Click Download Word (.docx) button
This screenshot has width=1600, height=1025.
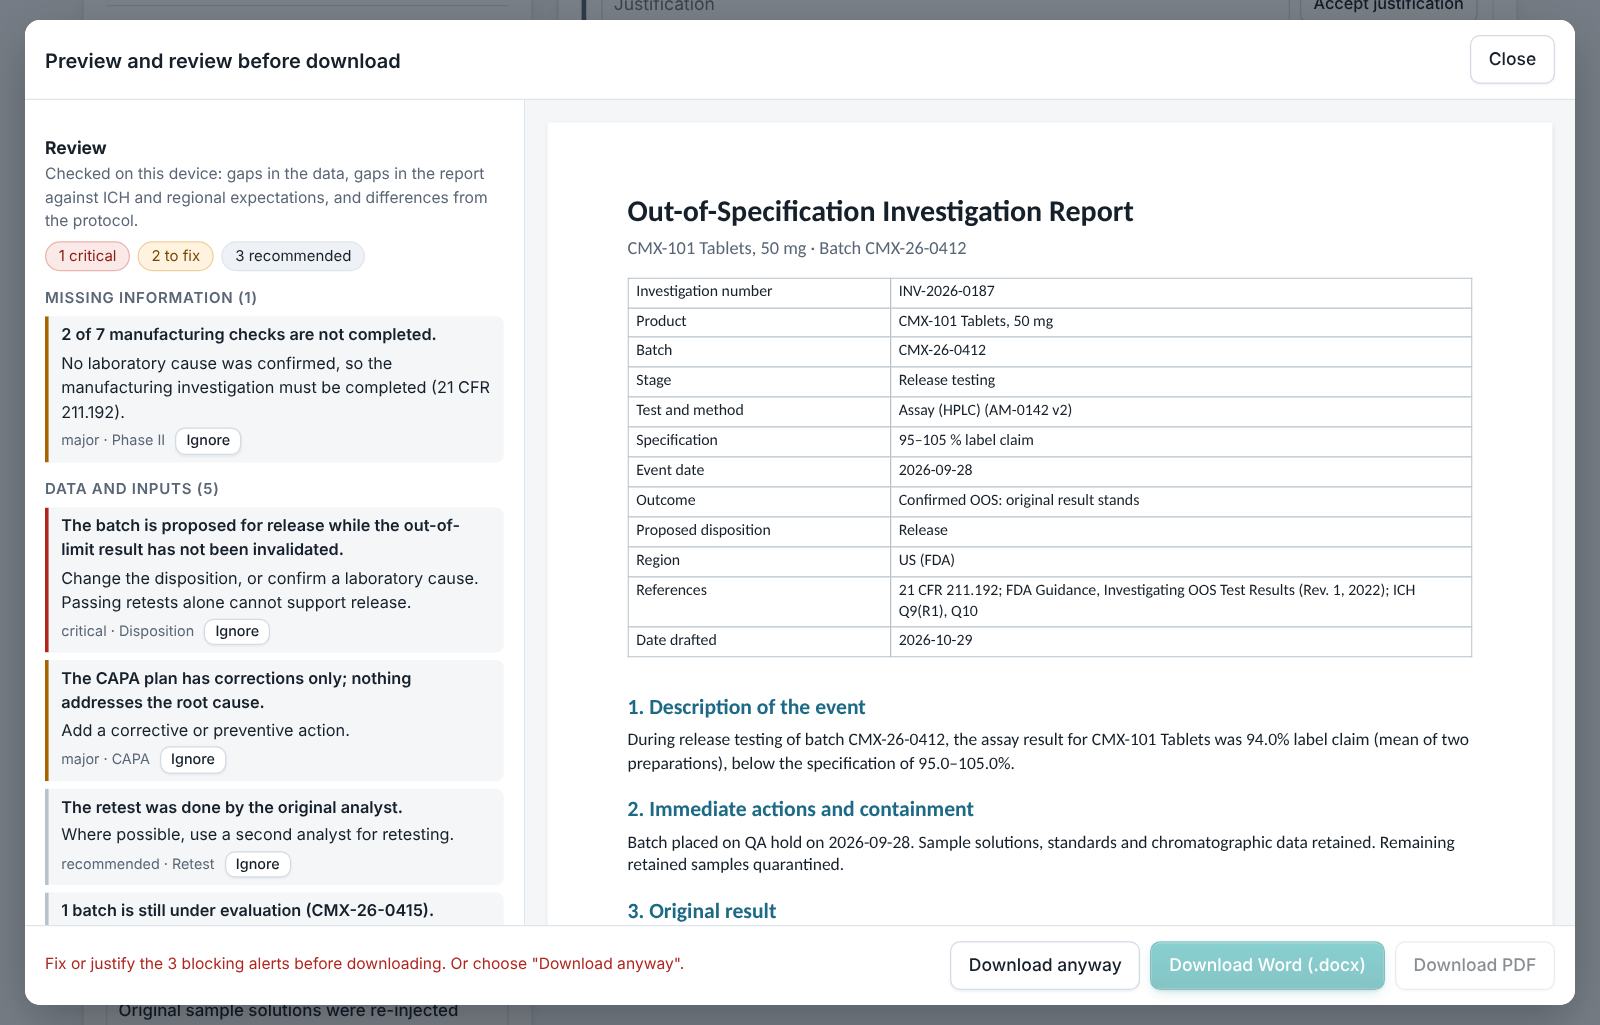coord(1267,965)
